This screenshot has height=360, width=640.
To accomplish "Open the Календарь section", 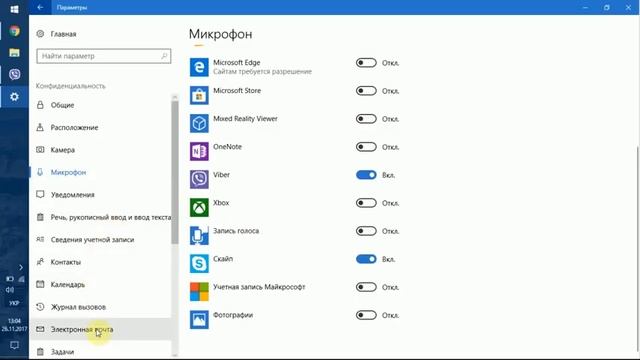I will (101, 285).
